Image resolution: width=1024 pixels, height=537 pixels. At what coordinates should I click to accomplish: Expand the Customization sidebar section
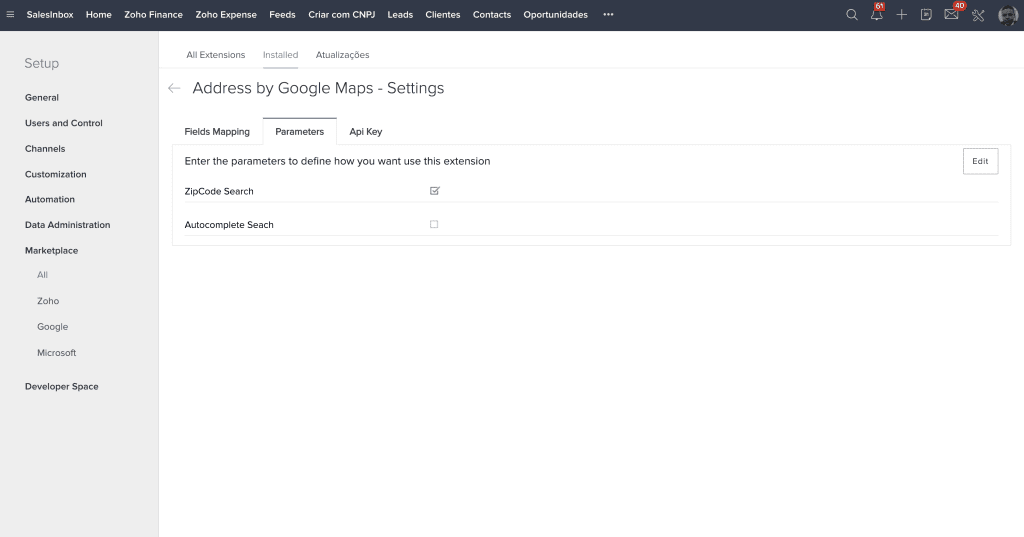56,174
